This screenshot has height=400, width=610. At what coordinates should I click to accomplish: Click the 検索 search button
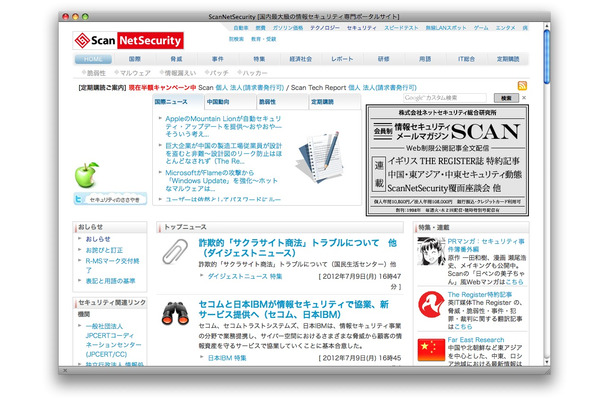click(x=508, y=98)
